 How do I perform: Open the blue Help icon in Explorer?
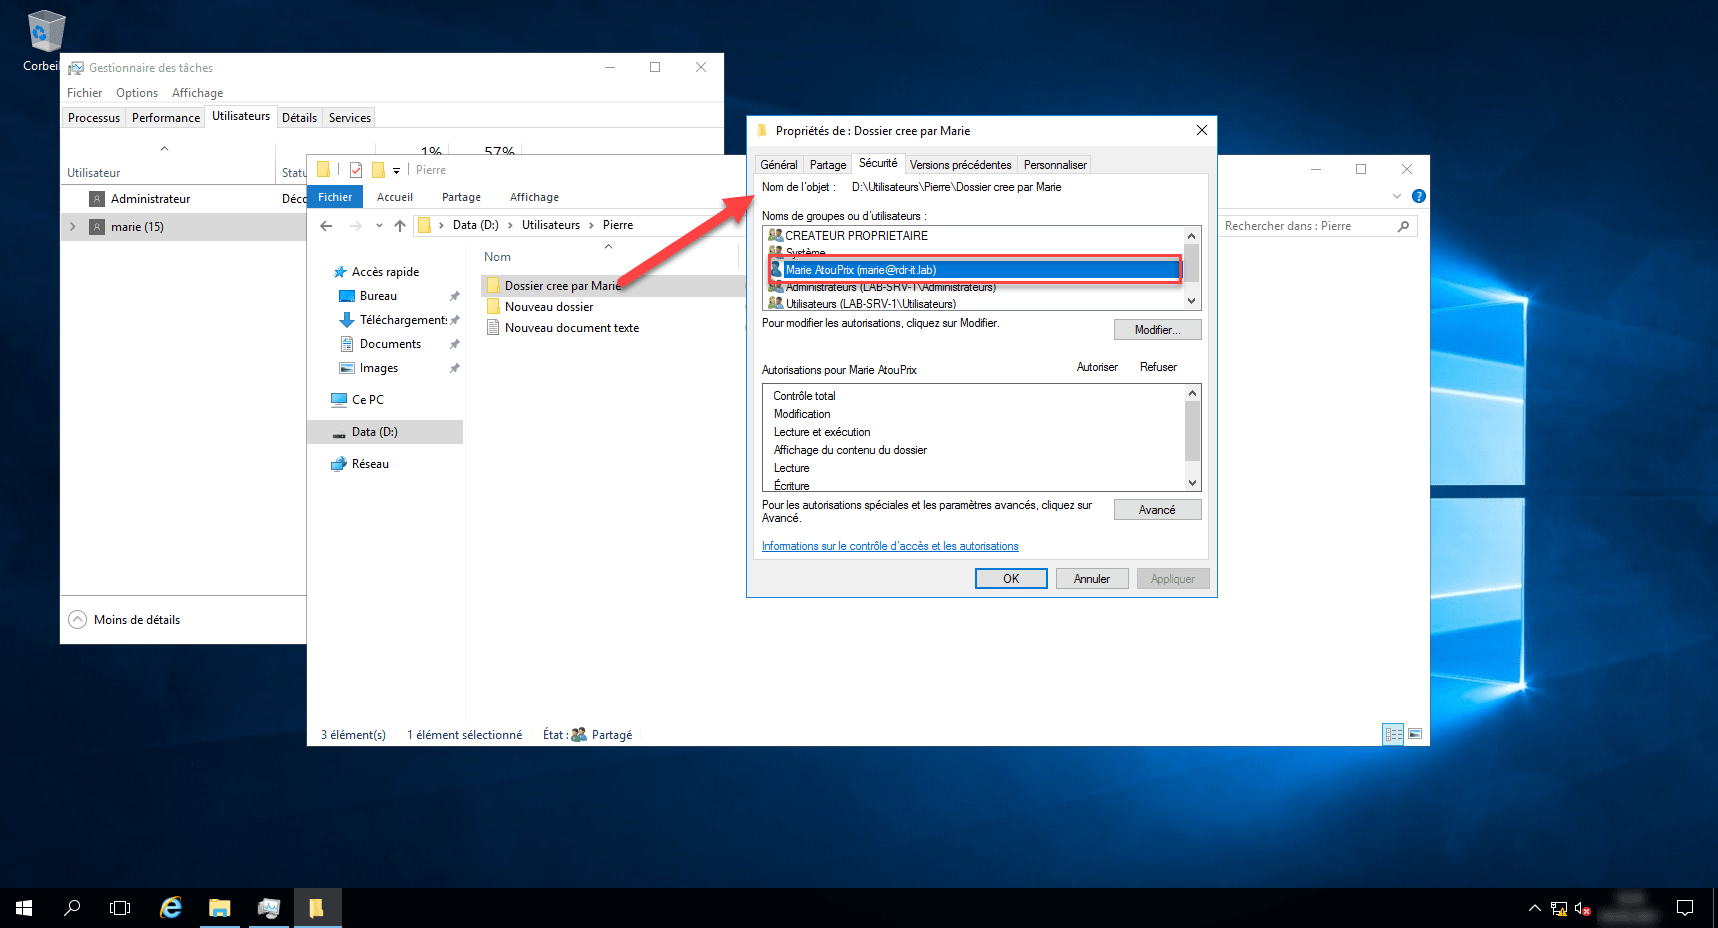tap(1418, 196)
